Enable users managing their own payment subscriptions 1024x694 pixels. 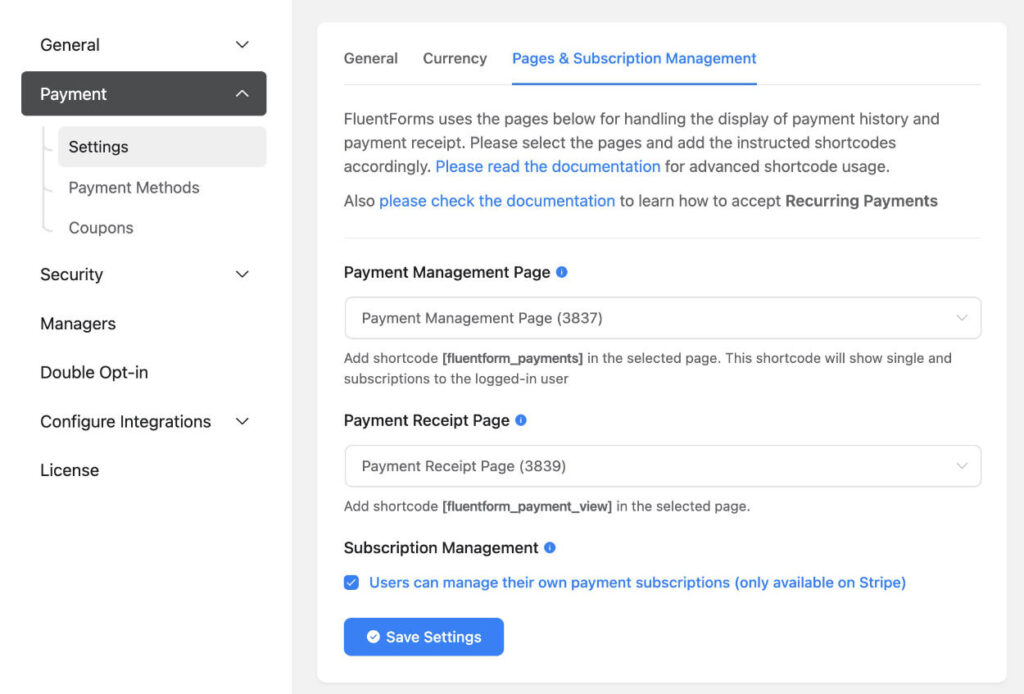[351, 582]
